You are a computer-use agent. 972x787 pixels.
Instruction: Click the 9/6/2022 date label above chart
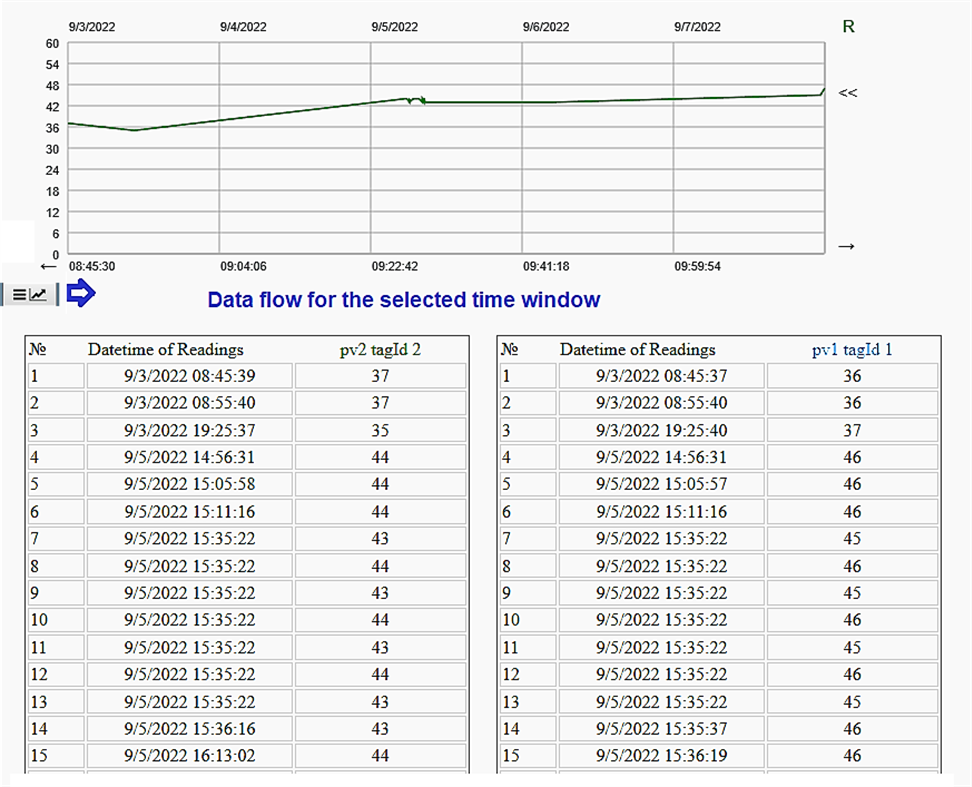(546, 27)
